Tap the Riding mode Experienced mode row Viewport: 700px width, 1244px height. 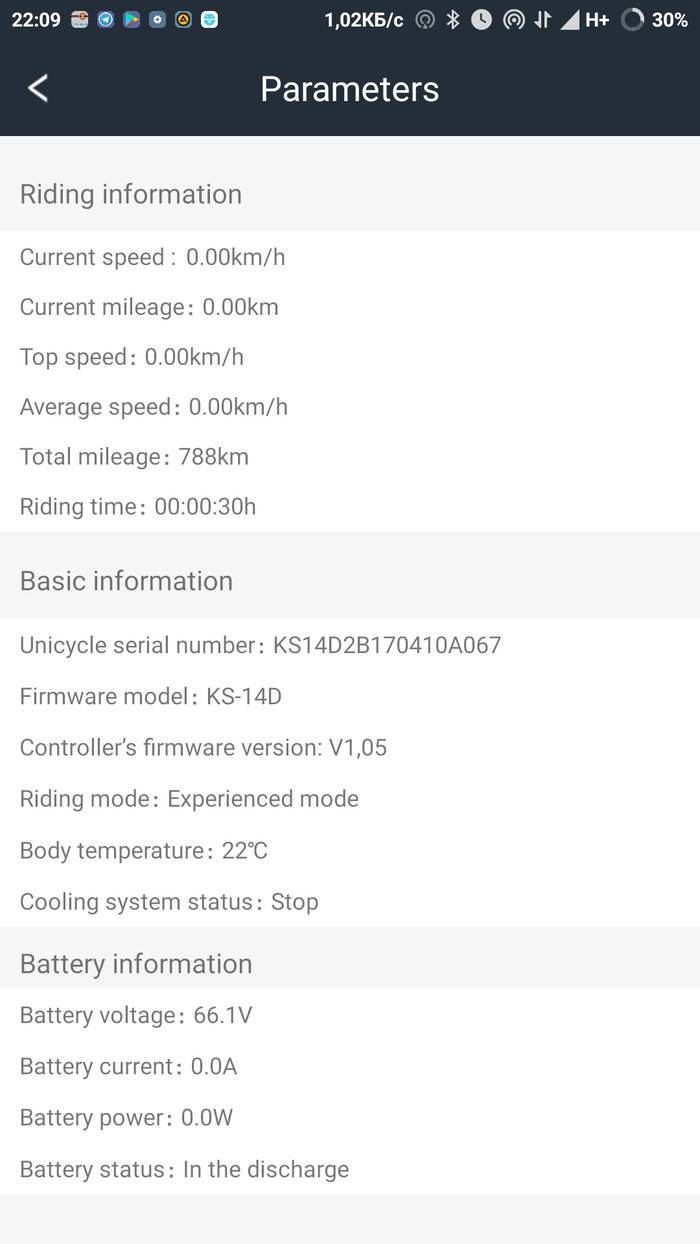pyautogui.click(x=189, y=799)
